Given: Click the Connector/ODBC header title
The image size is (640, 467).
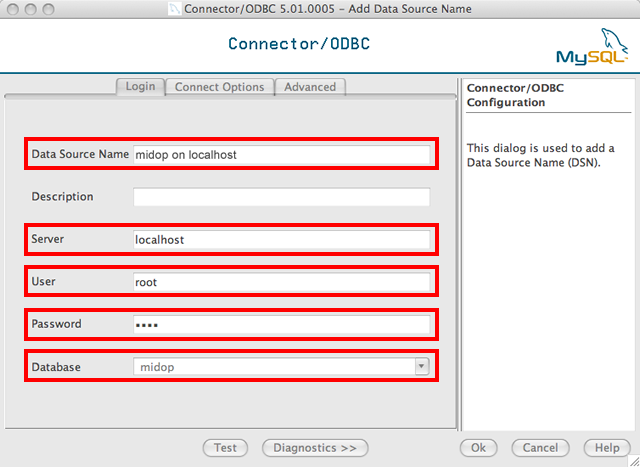Looking at the screenshot, I should 299,44.
